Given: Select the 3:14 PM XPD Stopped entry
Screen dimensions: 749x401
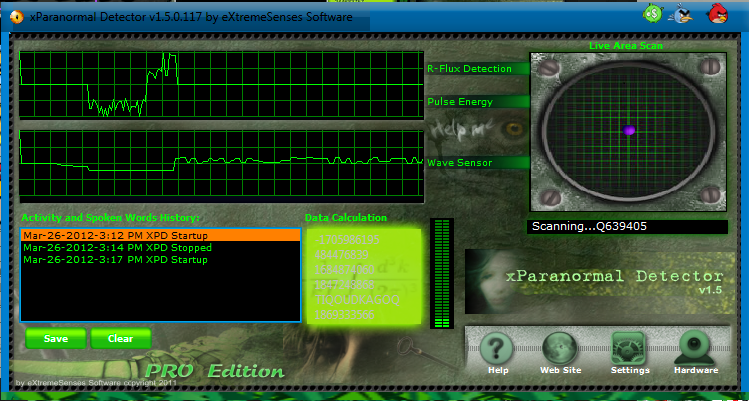Looking at the screenshot, I should point(160,248).
